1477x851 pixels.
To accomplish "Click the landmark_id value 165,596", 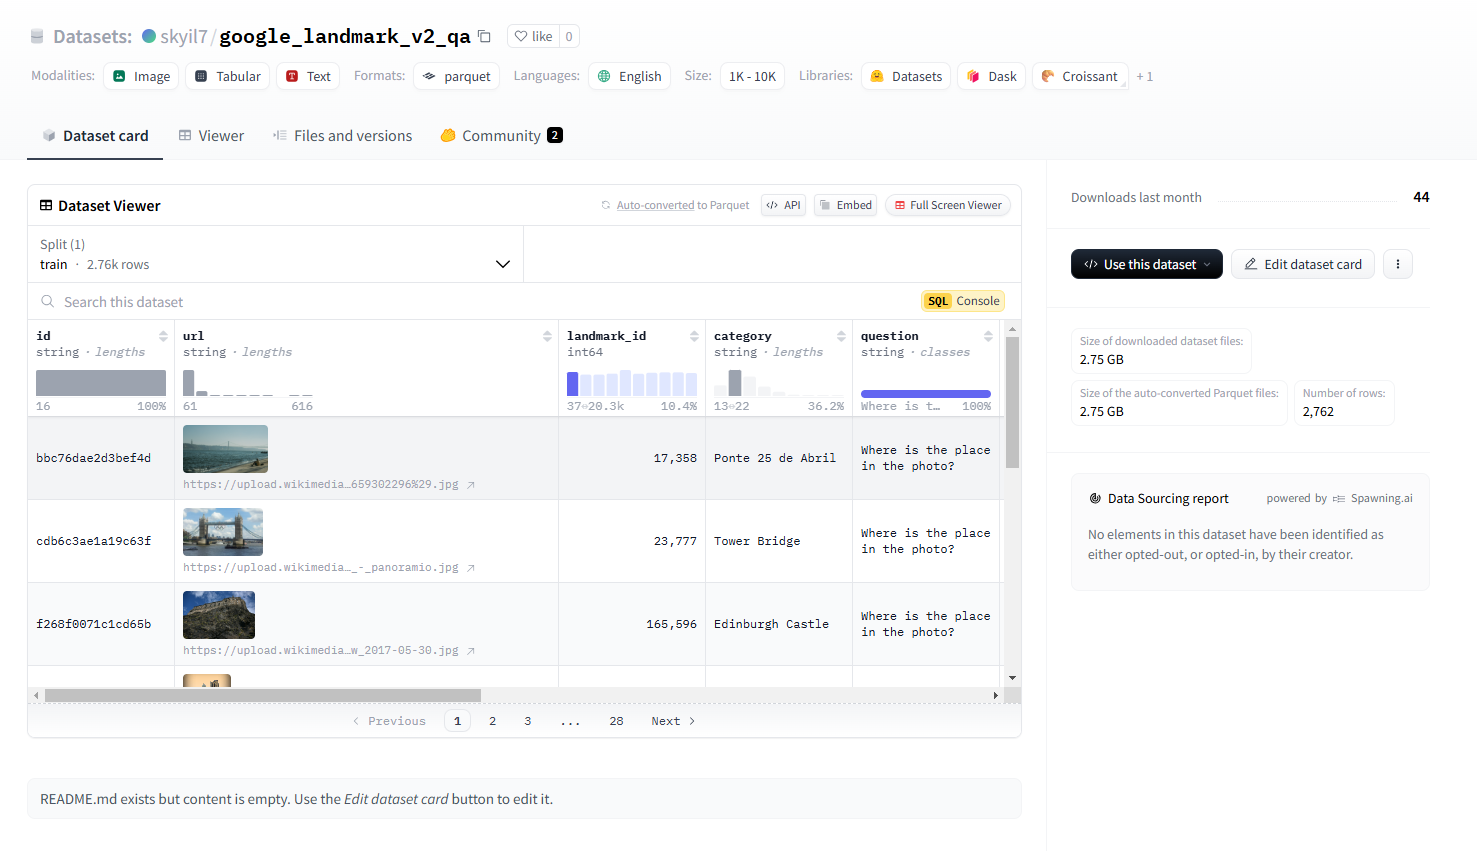I will (671, 624).
